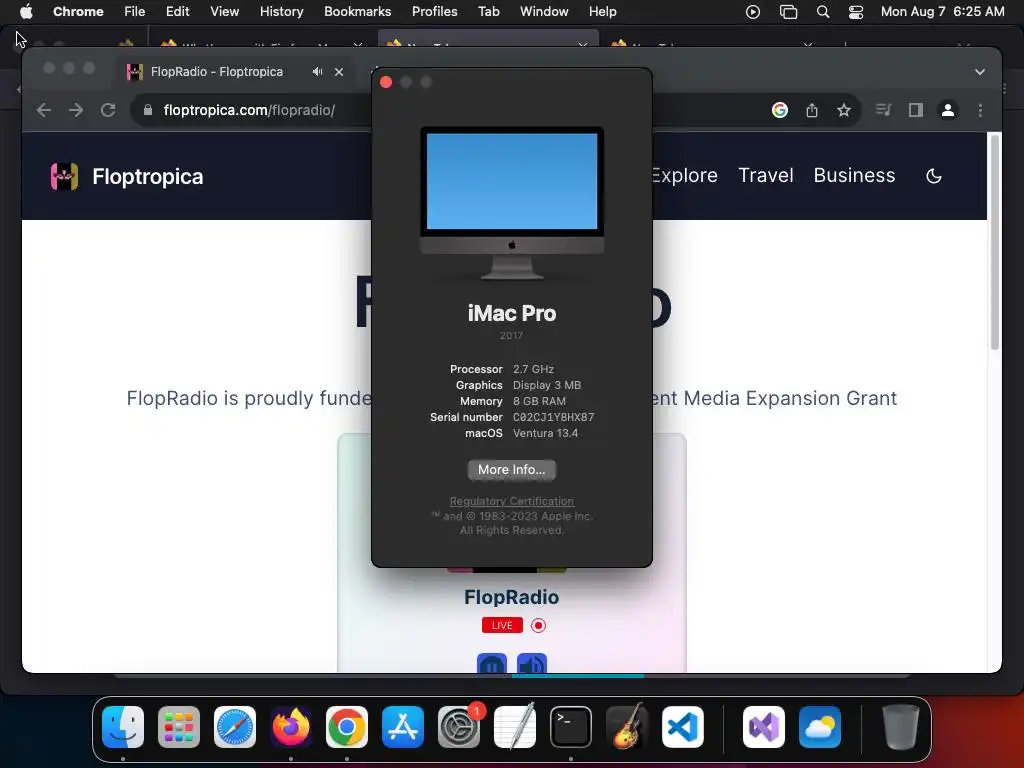This screenshot has height=768, width=1024.
Task: Open Finder from the dock
Action: 123,727
